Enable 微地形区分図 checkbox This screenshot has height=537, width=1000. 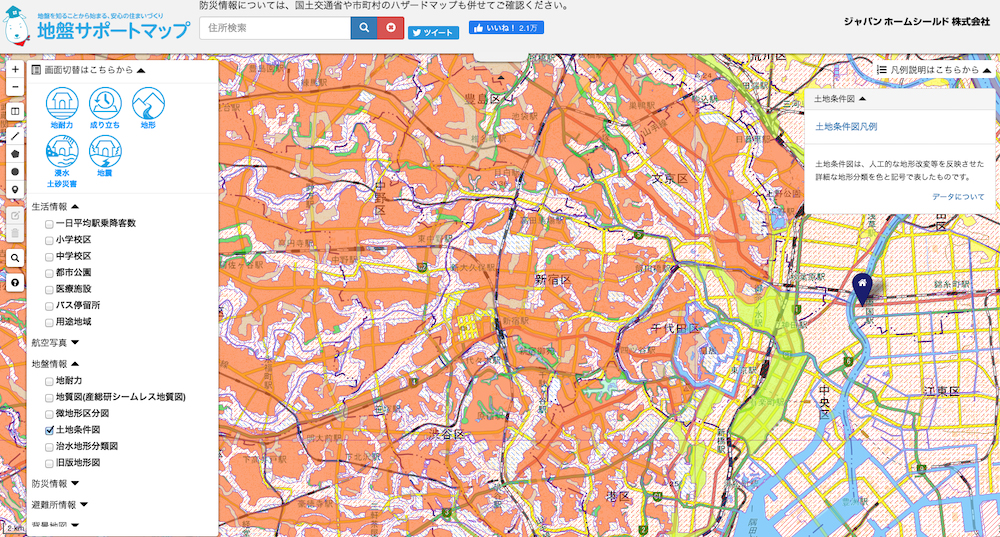(49, 414)
